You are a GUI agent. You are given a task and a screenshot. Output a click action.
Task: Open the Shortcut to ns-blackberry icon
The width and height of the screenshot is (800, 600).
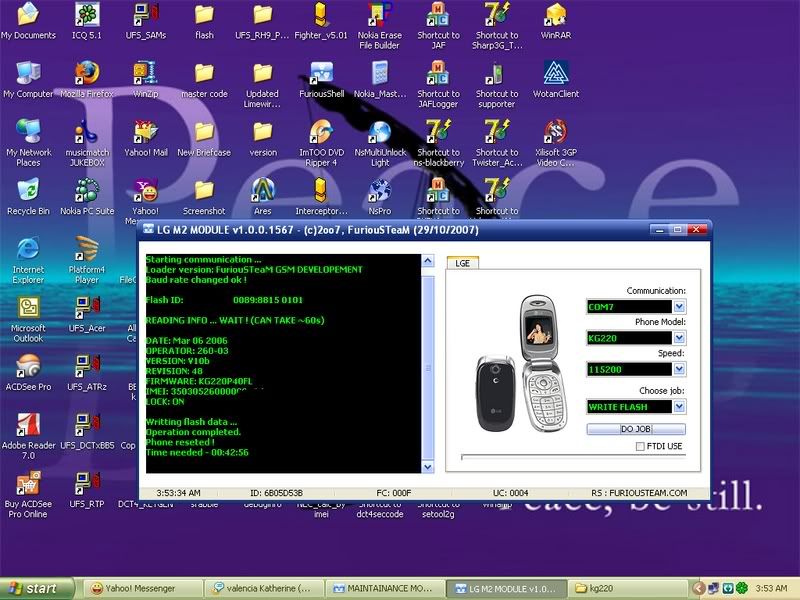pos(438,143)
